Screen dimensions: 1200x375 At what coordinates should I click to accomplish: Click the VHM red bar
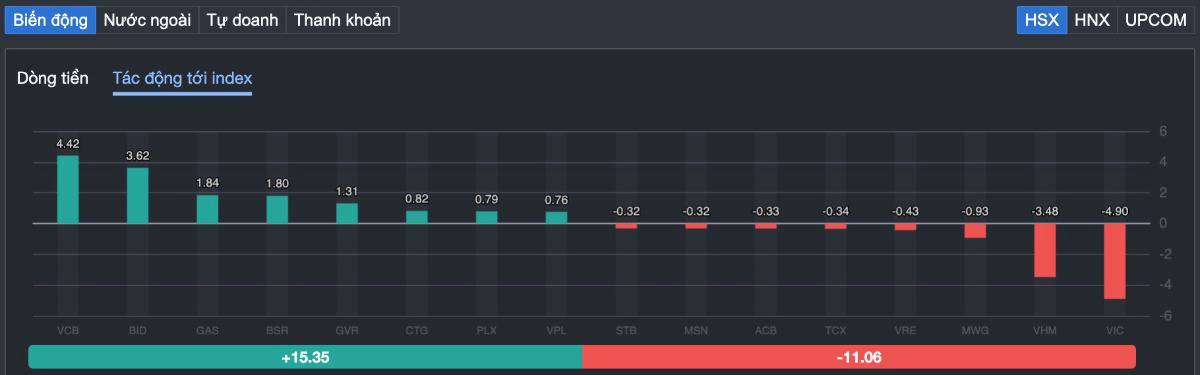point(1045,250)
